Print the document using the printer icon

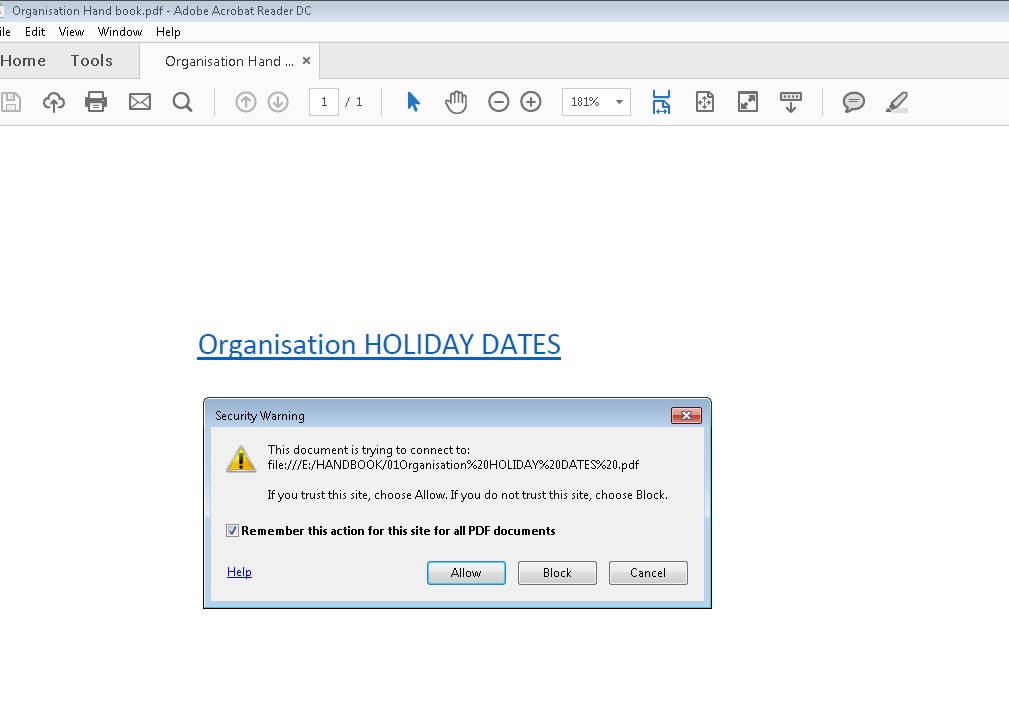(x=96, y=101)
